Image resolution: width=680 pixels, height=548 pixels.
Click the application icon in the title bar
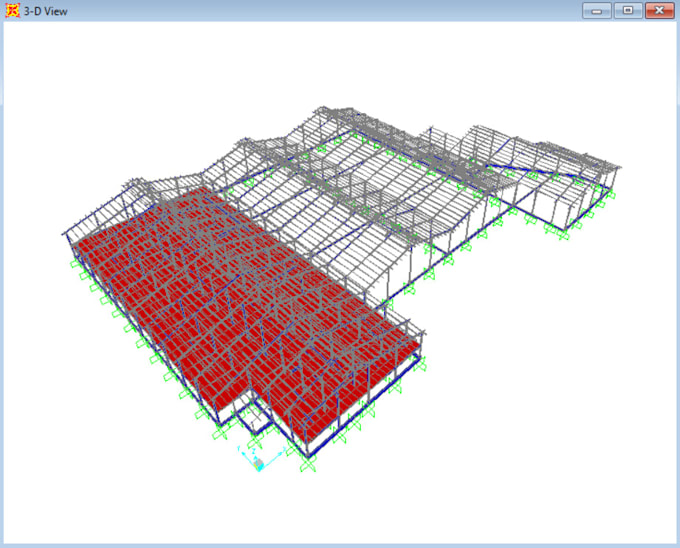click(13, 10)
